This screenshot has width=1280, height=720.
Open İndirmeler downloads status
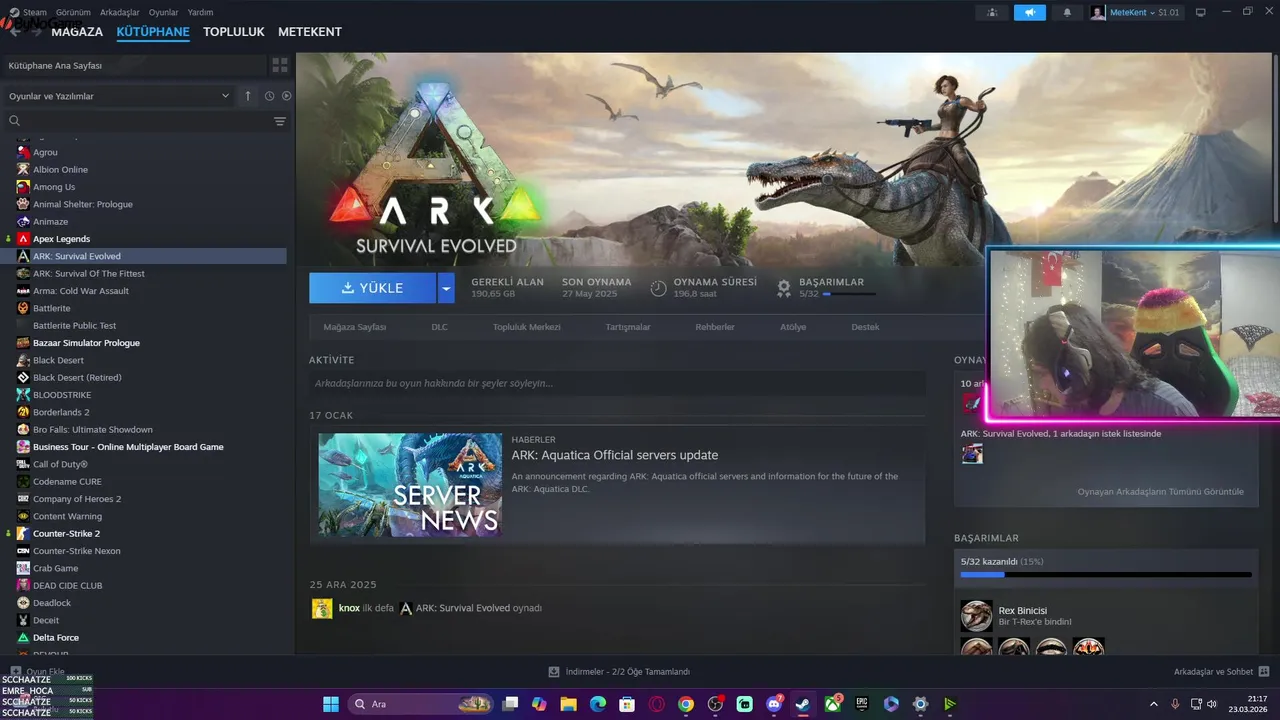click(619, 672)
